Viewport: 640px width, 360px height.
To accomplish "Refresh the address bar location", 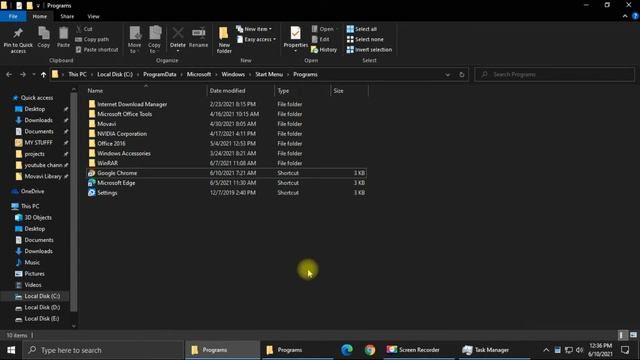I will pos(462,75).
